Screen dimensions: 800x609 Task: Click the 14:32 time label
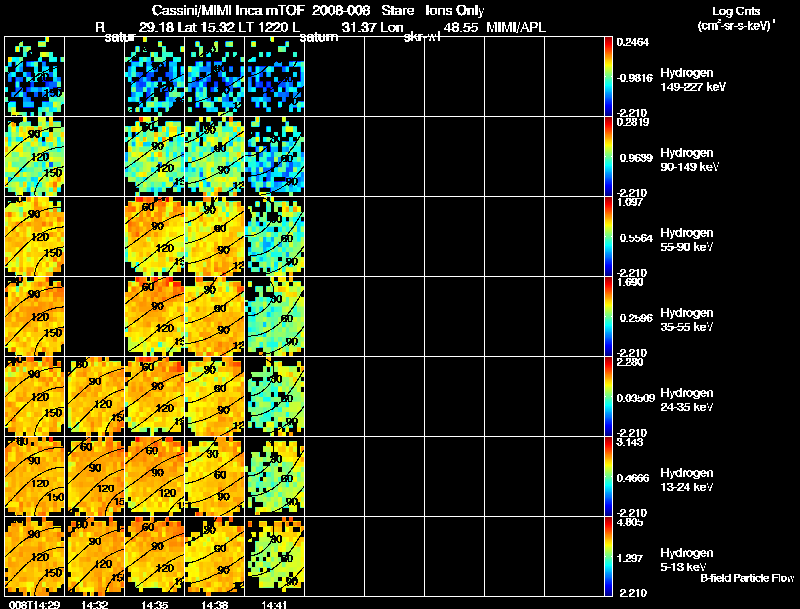pyautogui.click(x=94, y=605)
